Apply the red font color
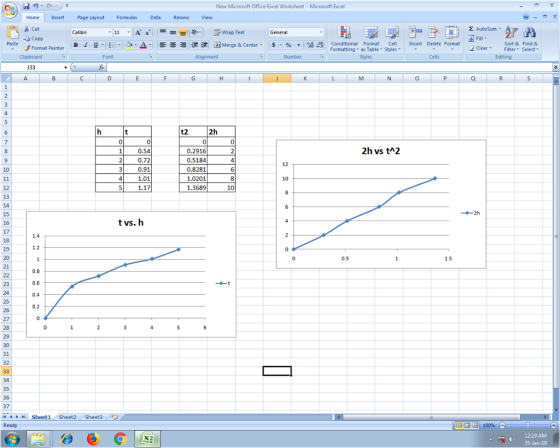Screen dimensions: 560x448 point(143,45)
